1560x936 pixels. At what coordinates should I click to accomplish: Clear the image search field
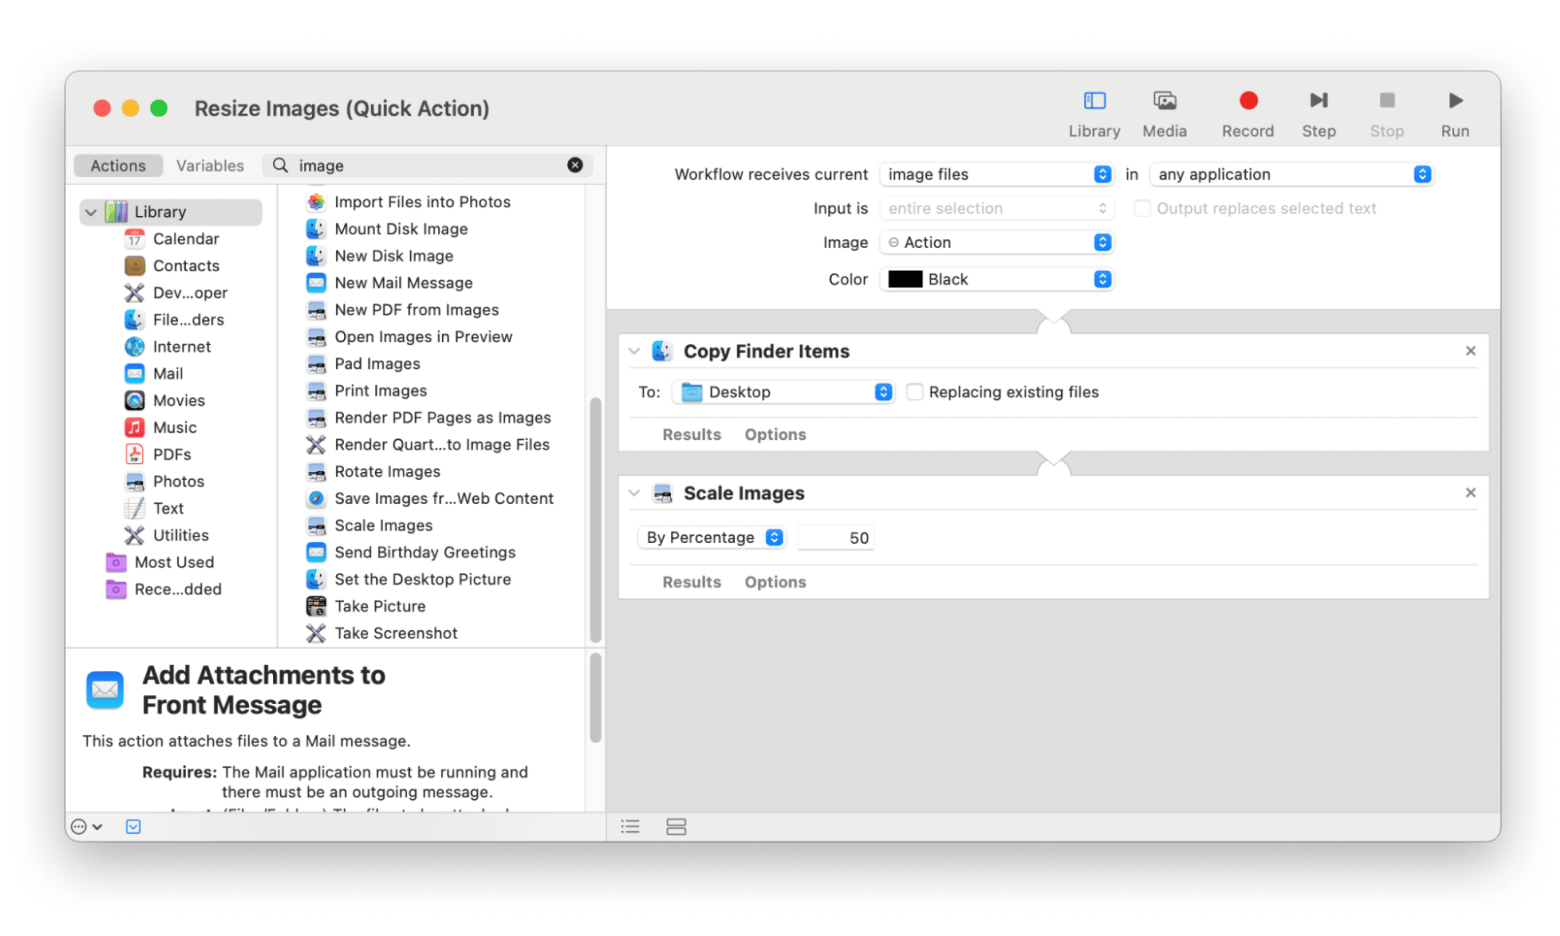575,165
